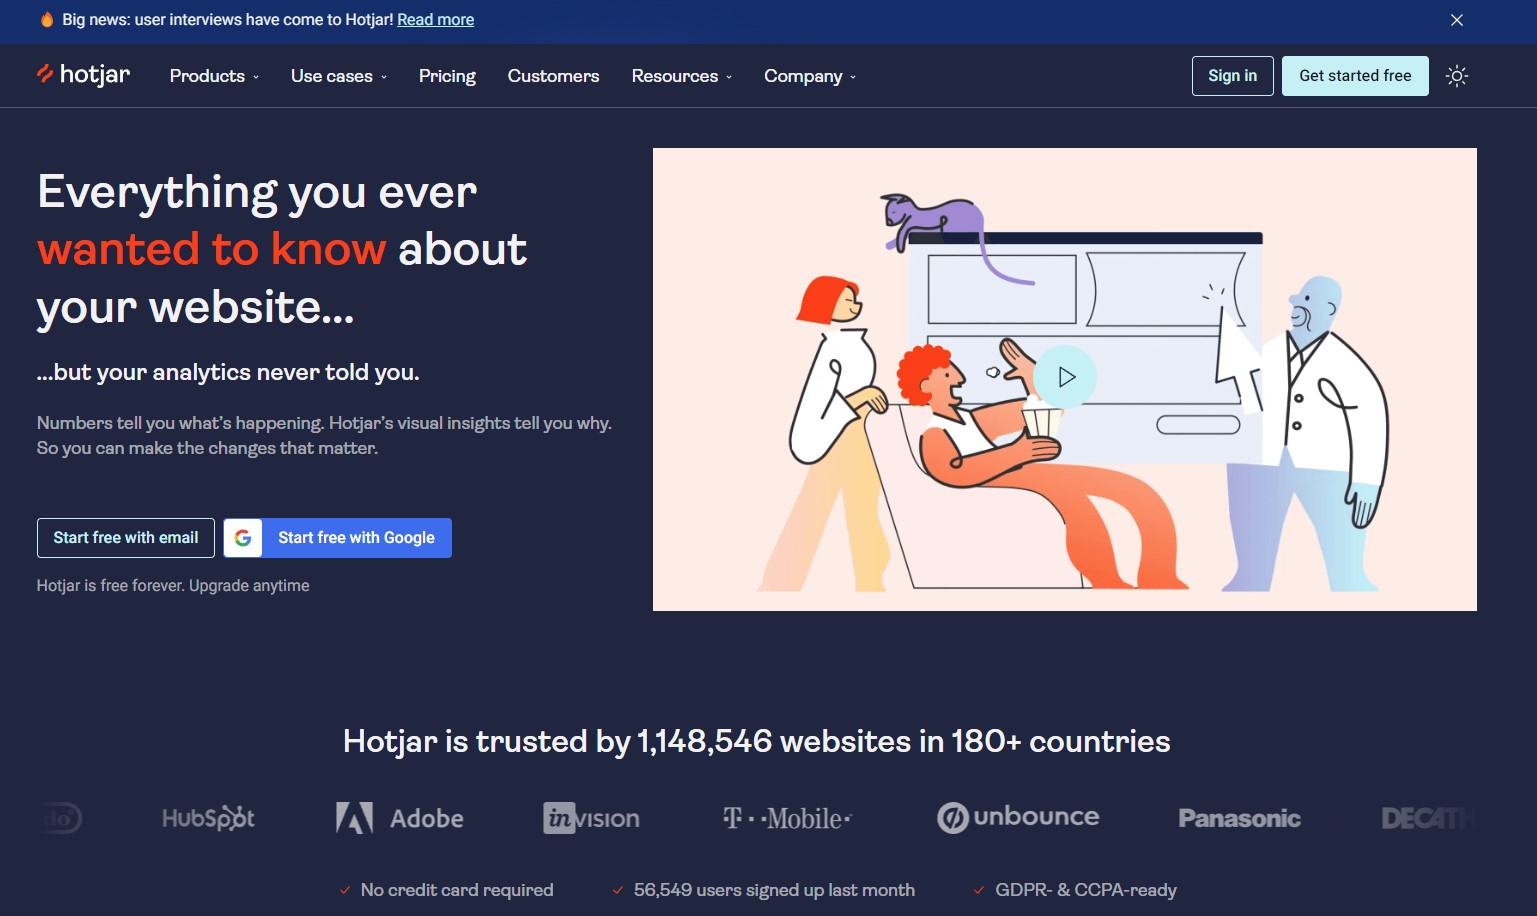This screenshot has height=916, width=1537.
Task: Click the Unbounce logo
Action: click(x=1018, y=817)
